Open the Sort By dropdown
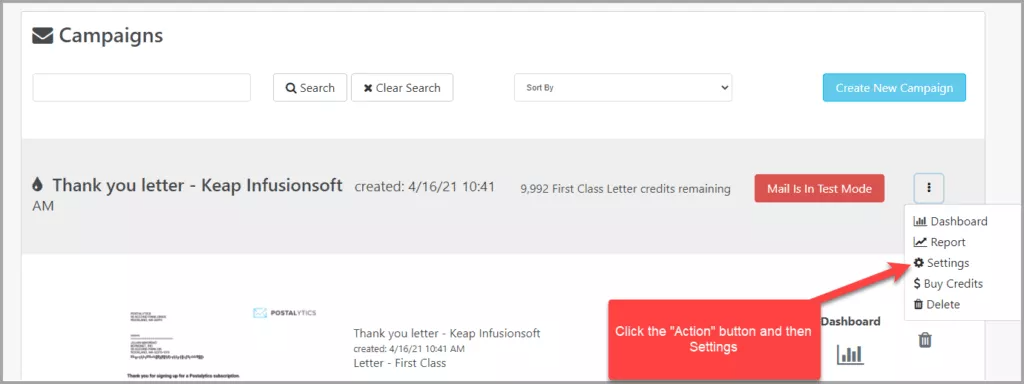The width and height of the screenshot is (1024, 384). pos(623,88)
